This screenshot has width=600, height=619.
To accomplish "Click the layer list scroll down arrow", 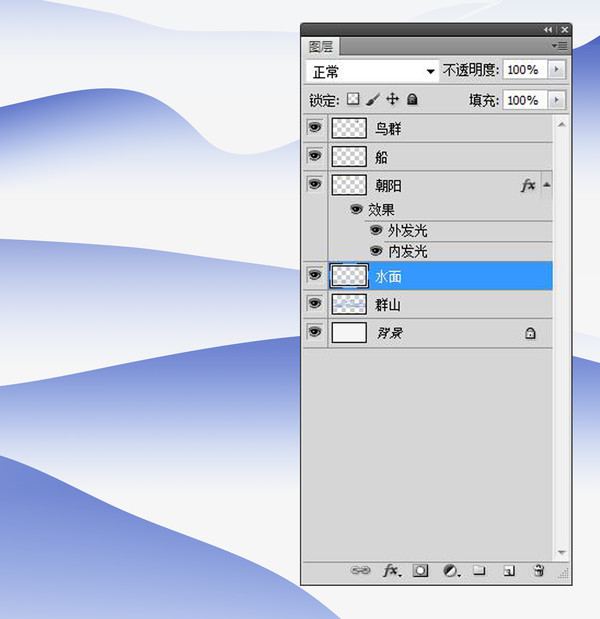I will point(562,552).
